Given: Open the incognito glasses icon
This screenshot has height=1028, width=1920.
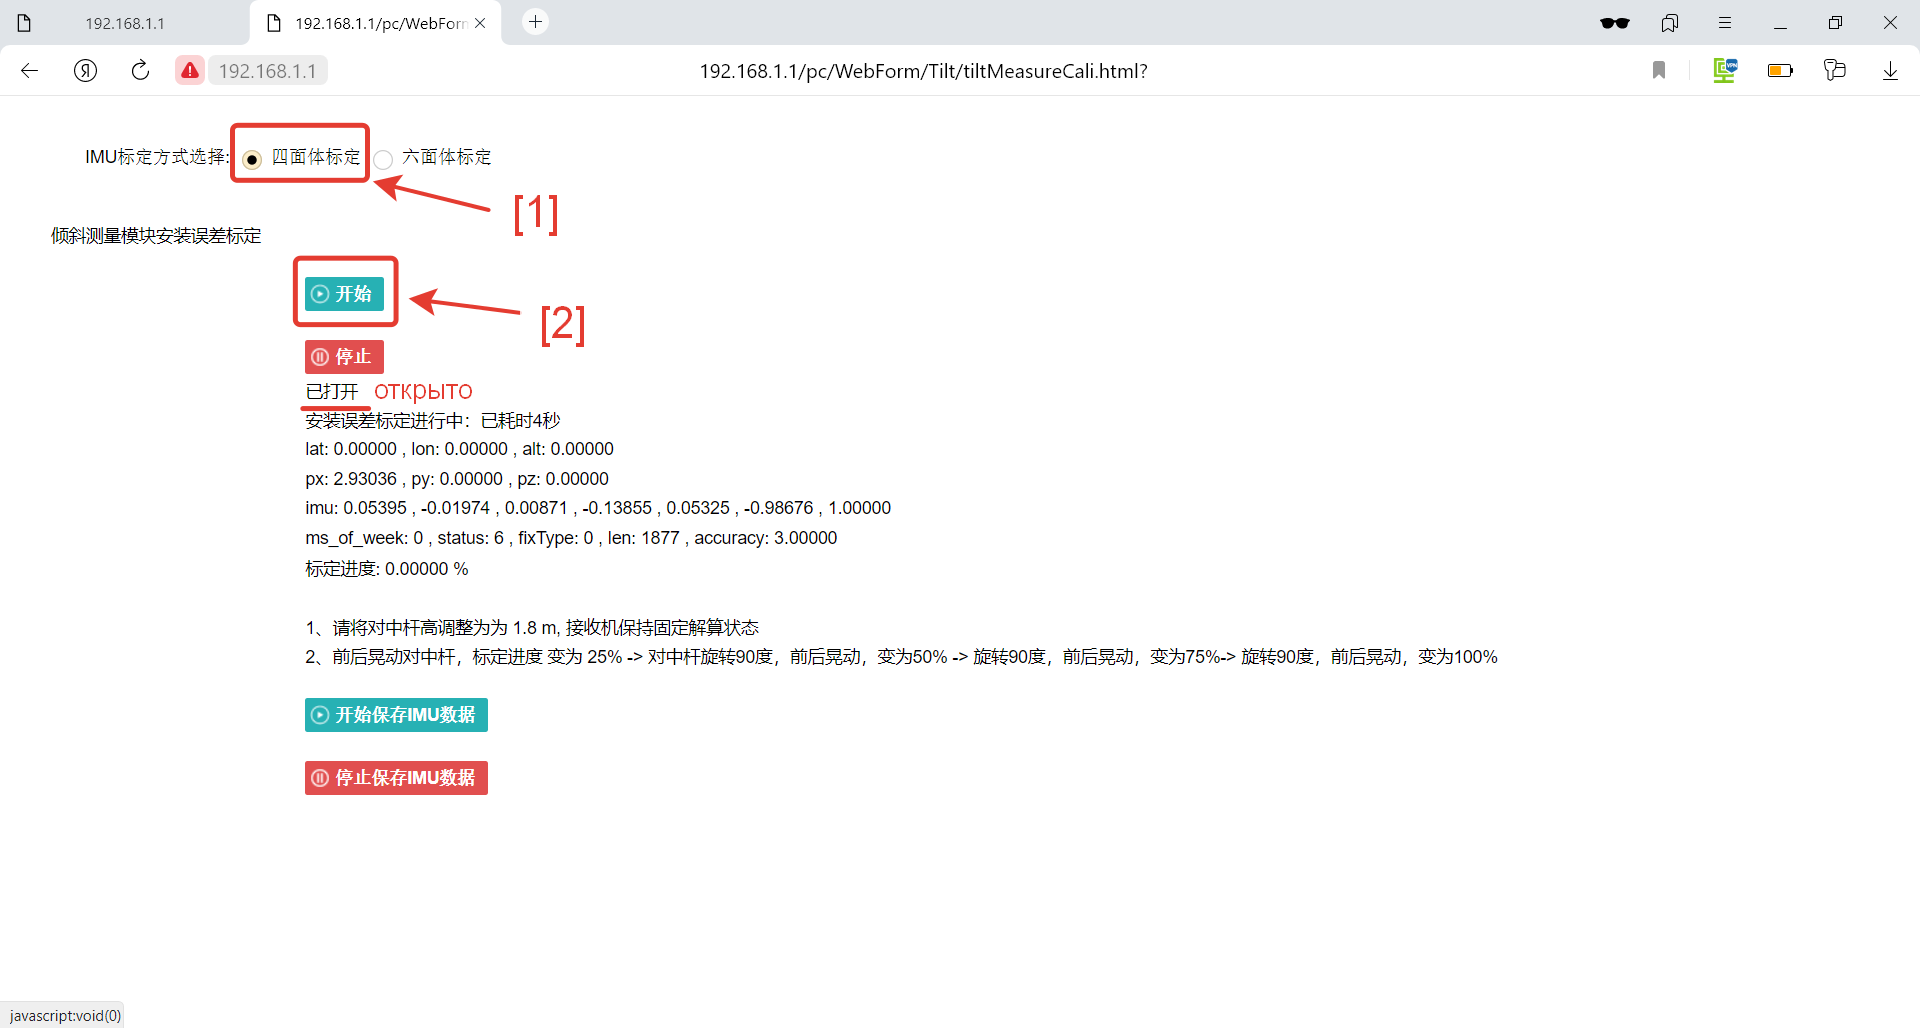Looking at the screenshot, I should [x=1615, y=23].
